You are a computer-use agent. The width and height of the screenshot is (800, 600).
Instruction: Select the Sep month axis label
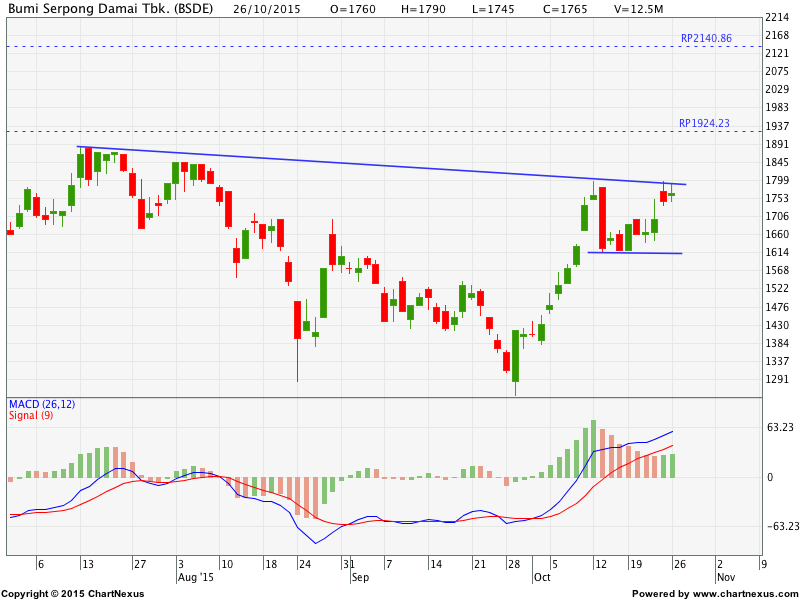tap(360, 577)
